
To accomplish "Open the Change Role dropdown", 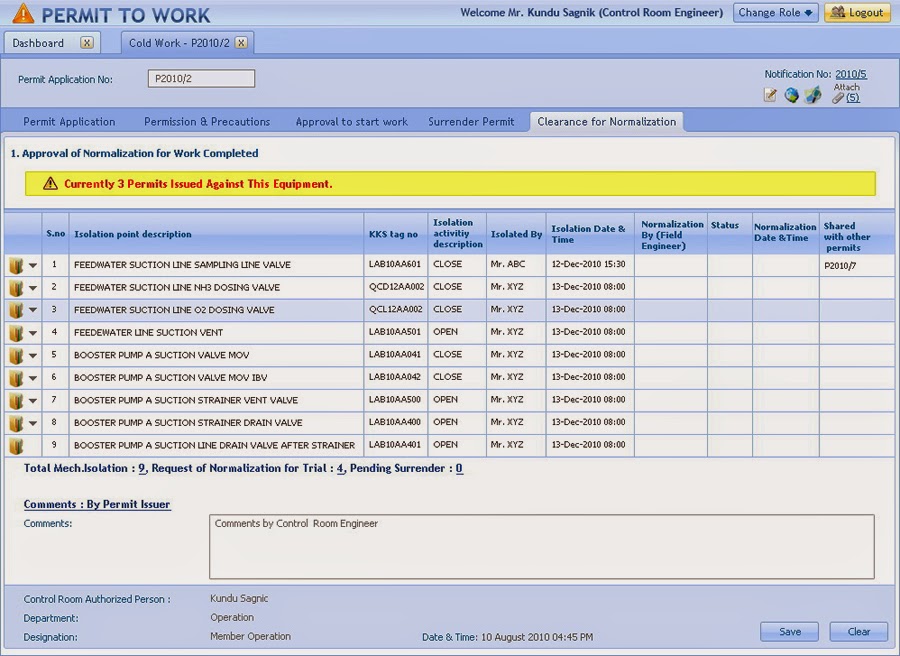I will pos(775,12).
